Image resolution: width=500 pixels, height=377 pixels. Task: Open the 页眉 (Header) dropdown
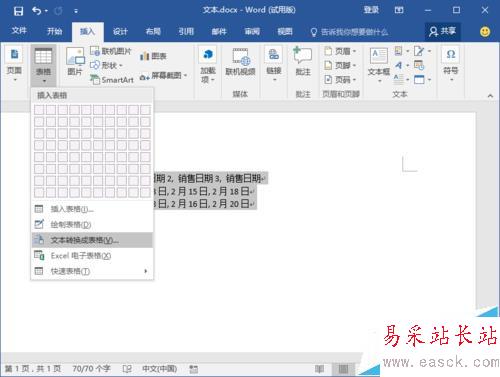[x=340, y=51]
